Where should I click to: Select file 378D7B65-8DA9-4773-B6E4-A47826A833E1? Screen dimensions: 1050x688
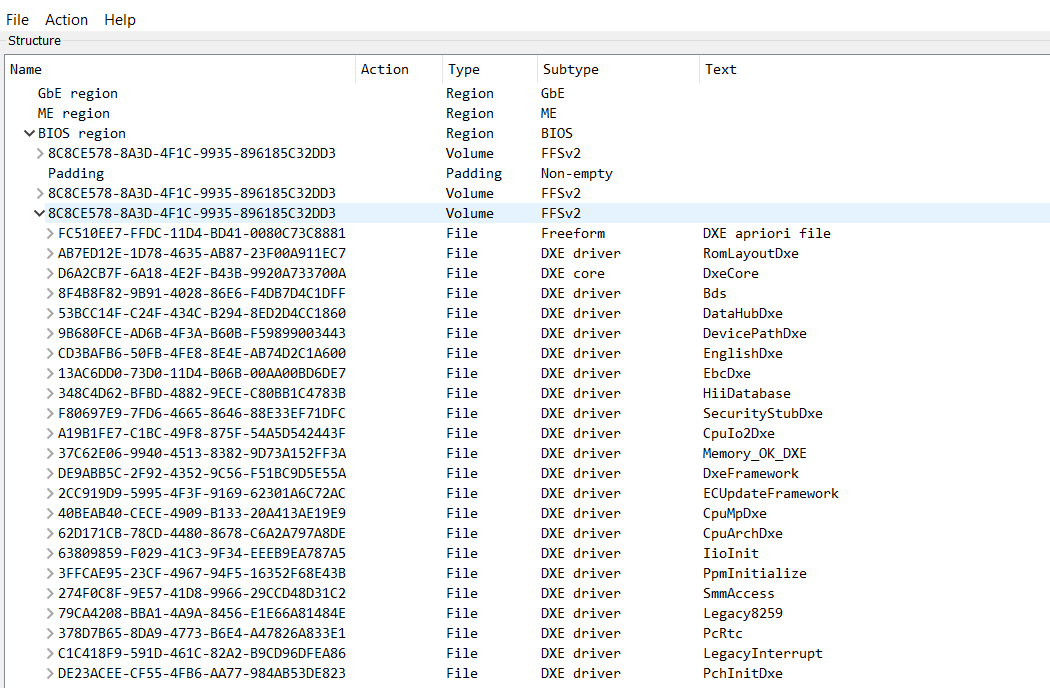point(202,633)
